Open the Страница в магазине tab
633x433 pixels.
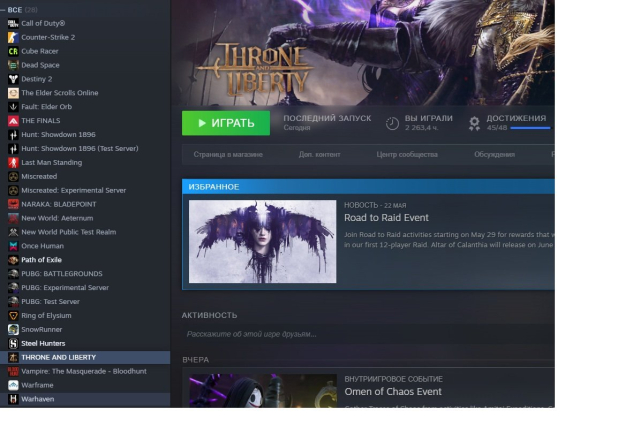point(228,155)
